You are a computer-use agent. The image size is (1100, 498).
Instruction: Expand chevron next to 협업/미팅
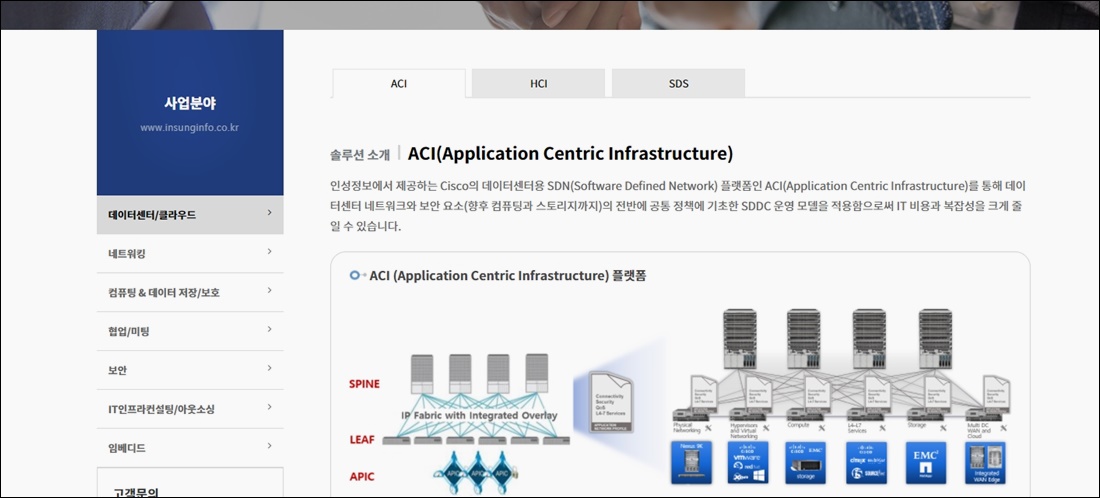pyautogui.click(x=269, y=329)
